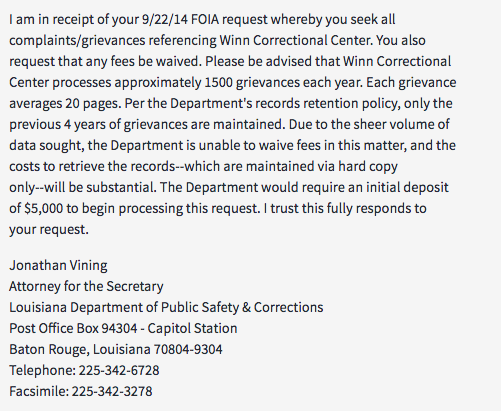The image size is (501, 411).
Task: Click the word FOIA in first line
Action: tap(205, 20)
